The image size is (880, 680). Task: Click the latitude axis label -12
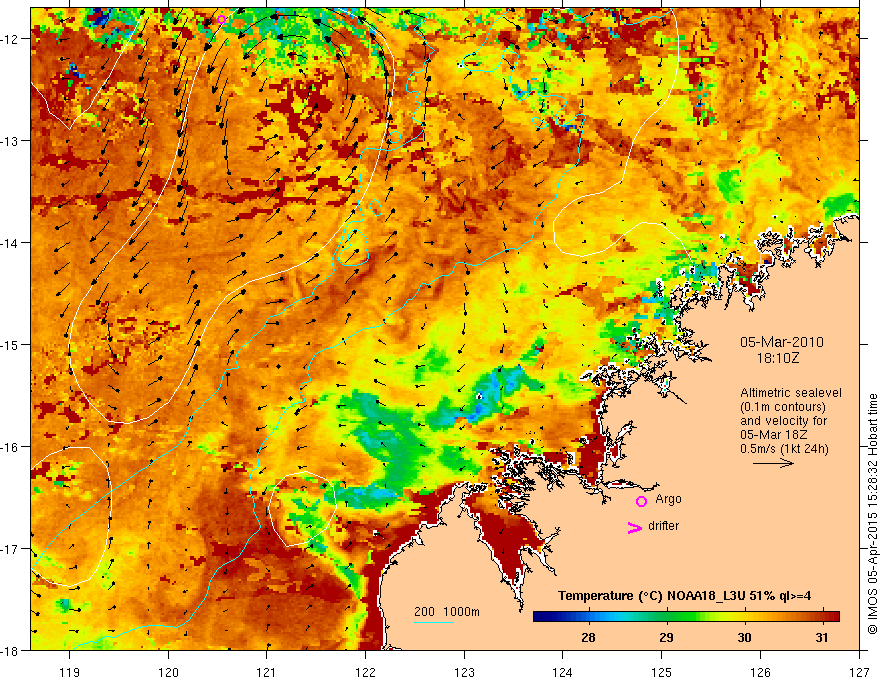11,39
